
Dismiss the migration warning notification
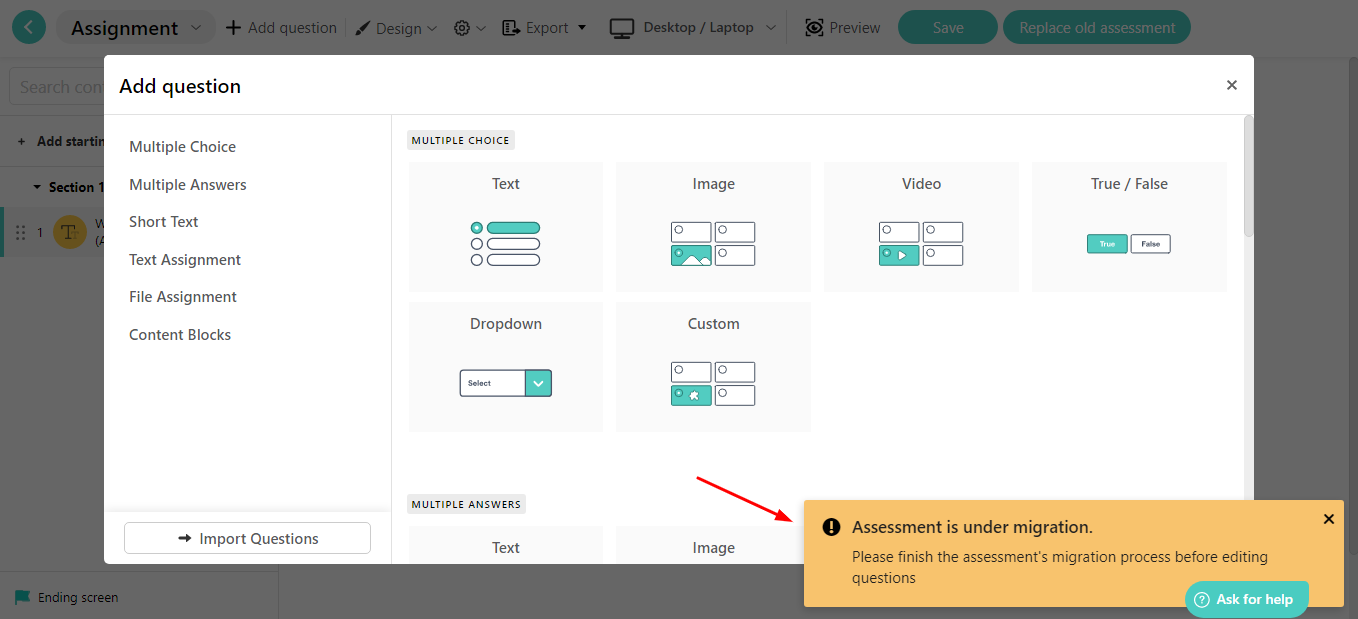pos(1329,519)
